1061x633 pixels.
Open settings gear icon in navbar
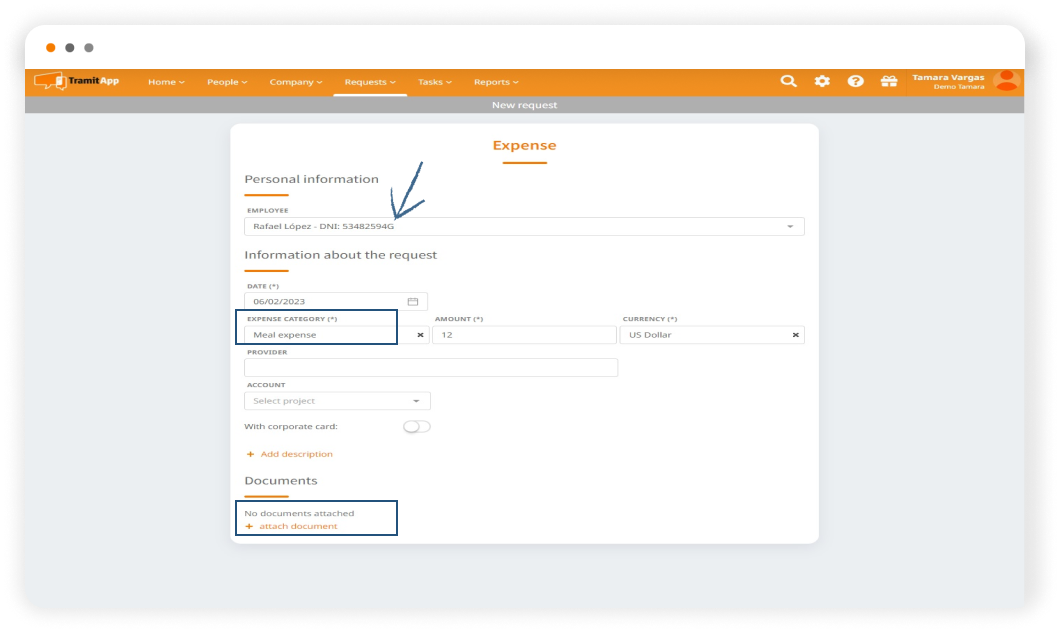[822, 81]
